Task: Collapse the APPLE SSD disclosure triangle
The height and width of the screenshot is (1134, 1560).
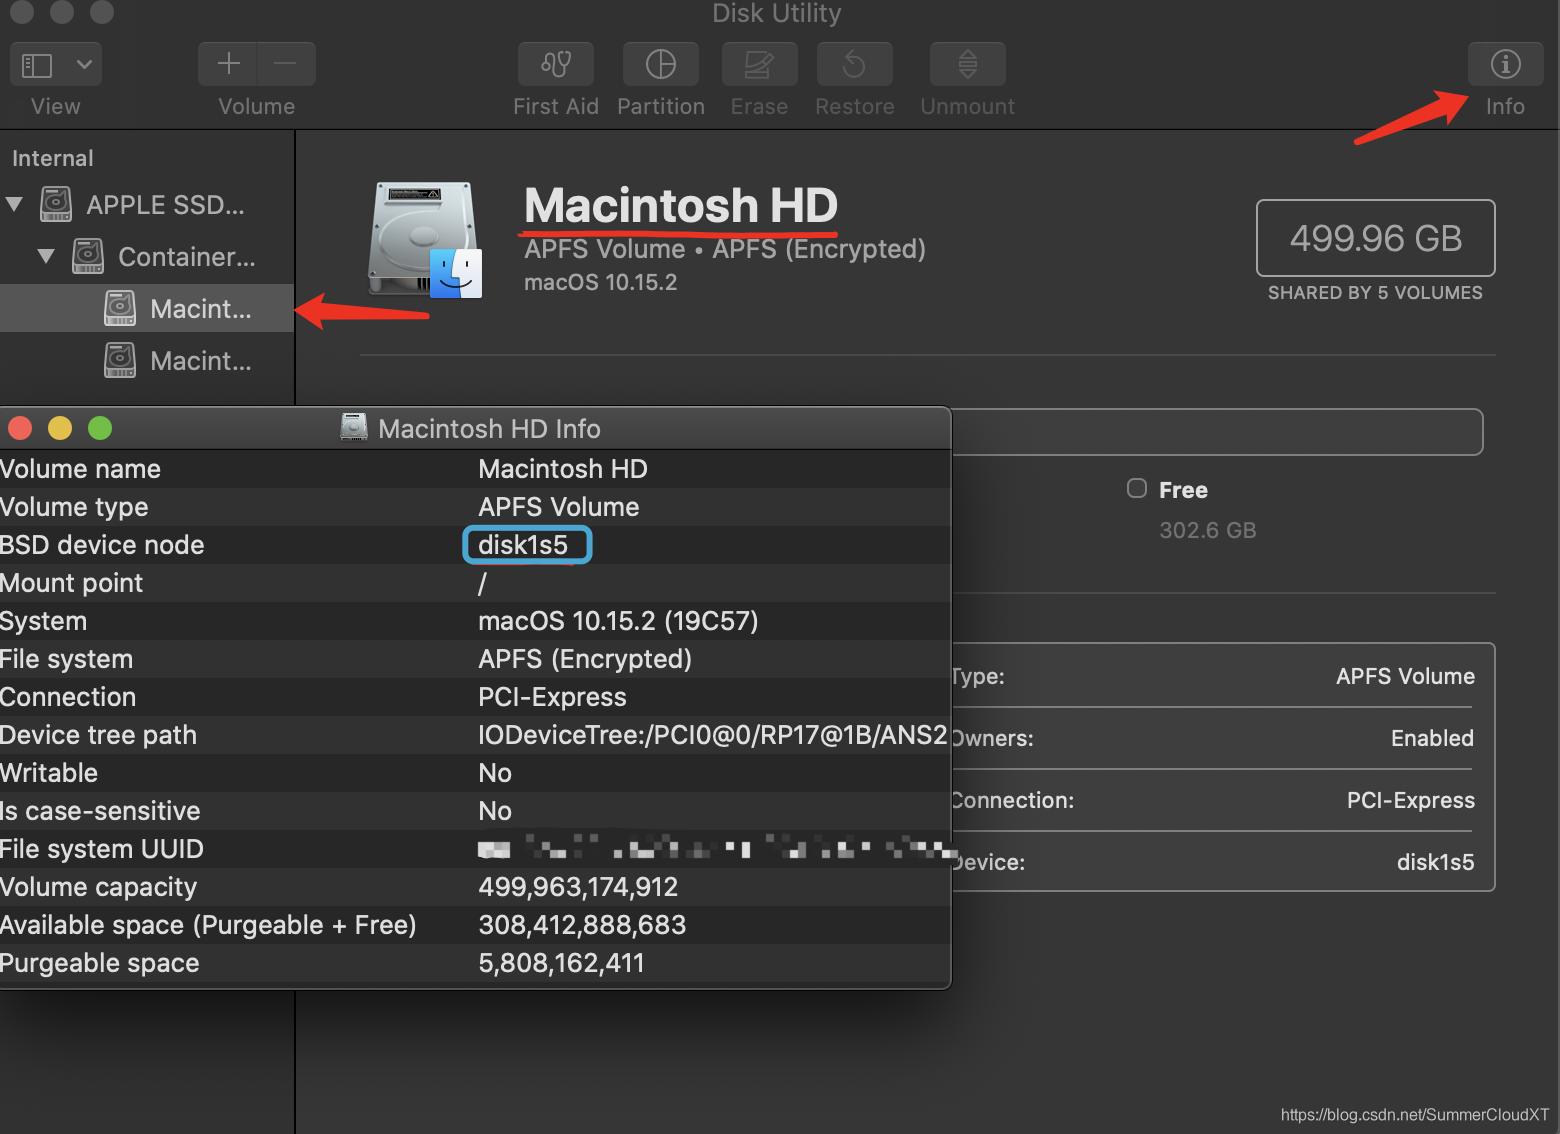Action: point(14,204)
